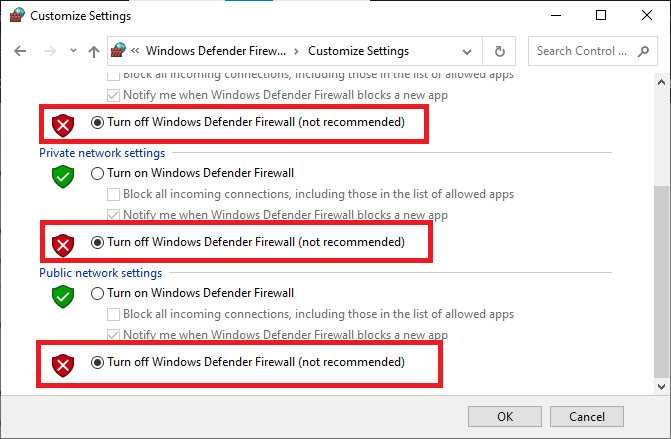
Task: Check Block all incoming connections under Public network
Action: pyautogui.click(x=115, y=314)
